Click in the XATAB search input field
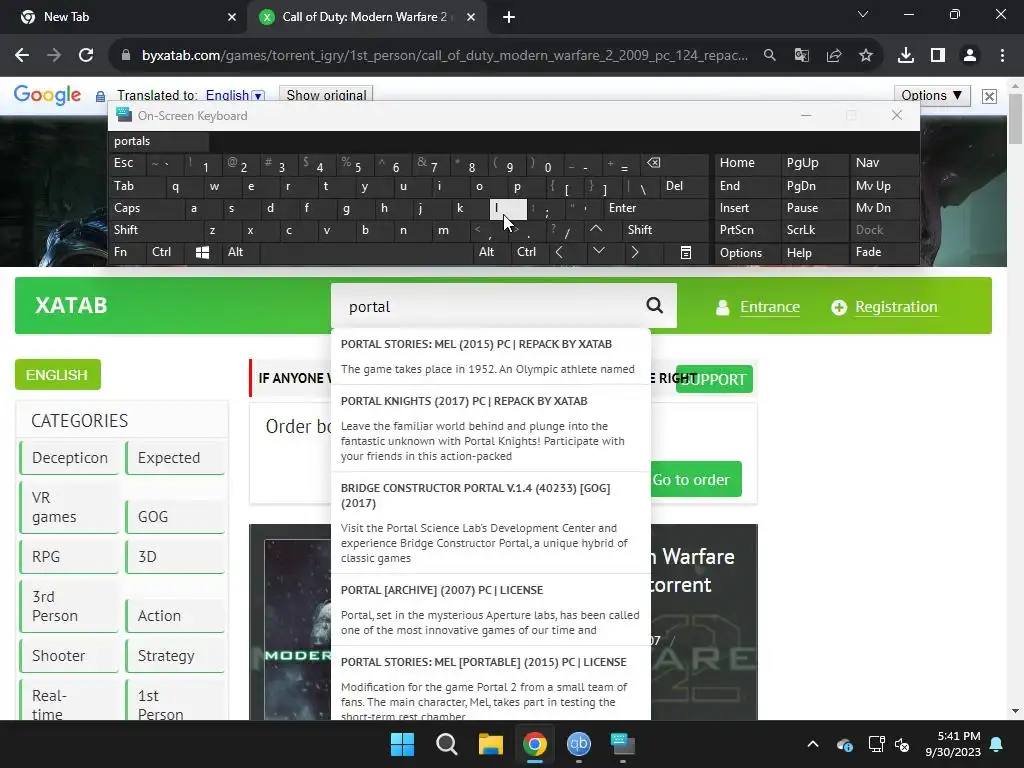Image resolution: width=1024 pixels, height=768 pixels. coord(487,306)
